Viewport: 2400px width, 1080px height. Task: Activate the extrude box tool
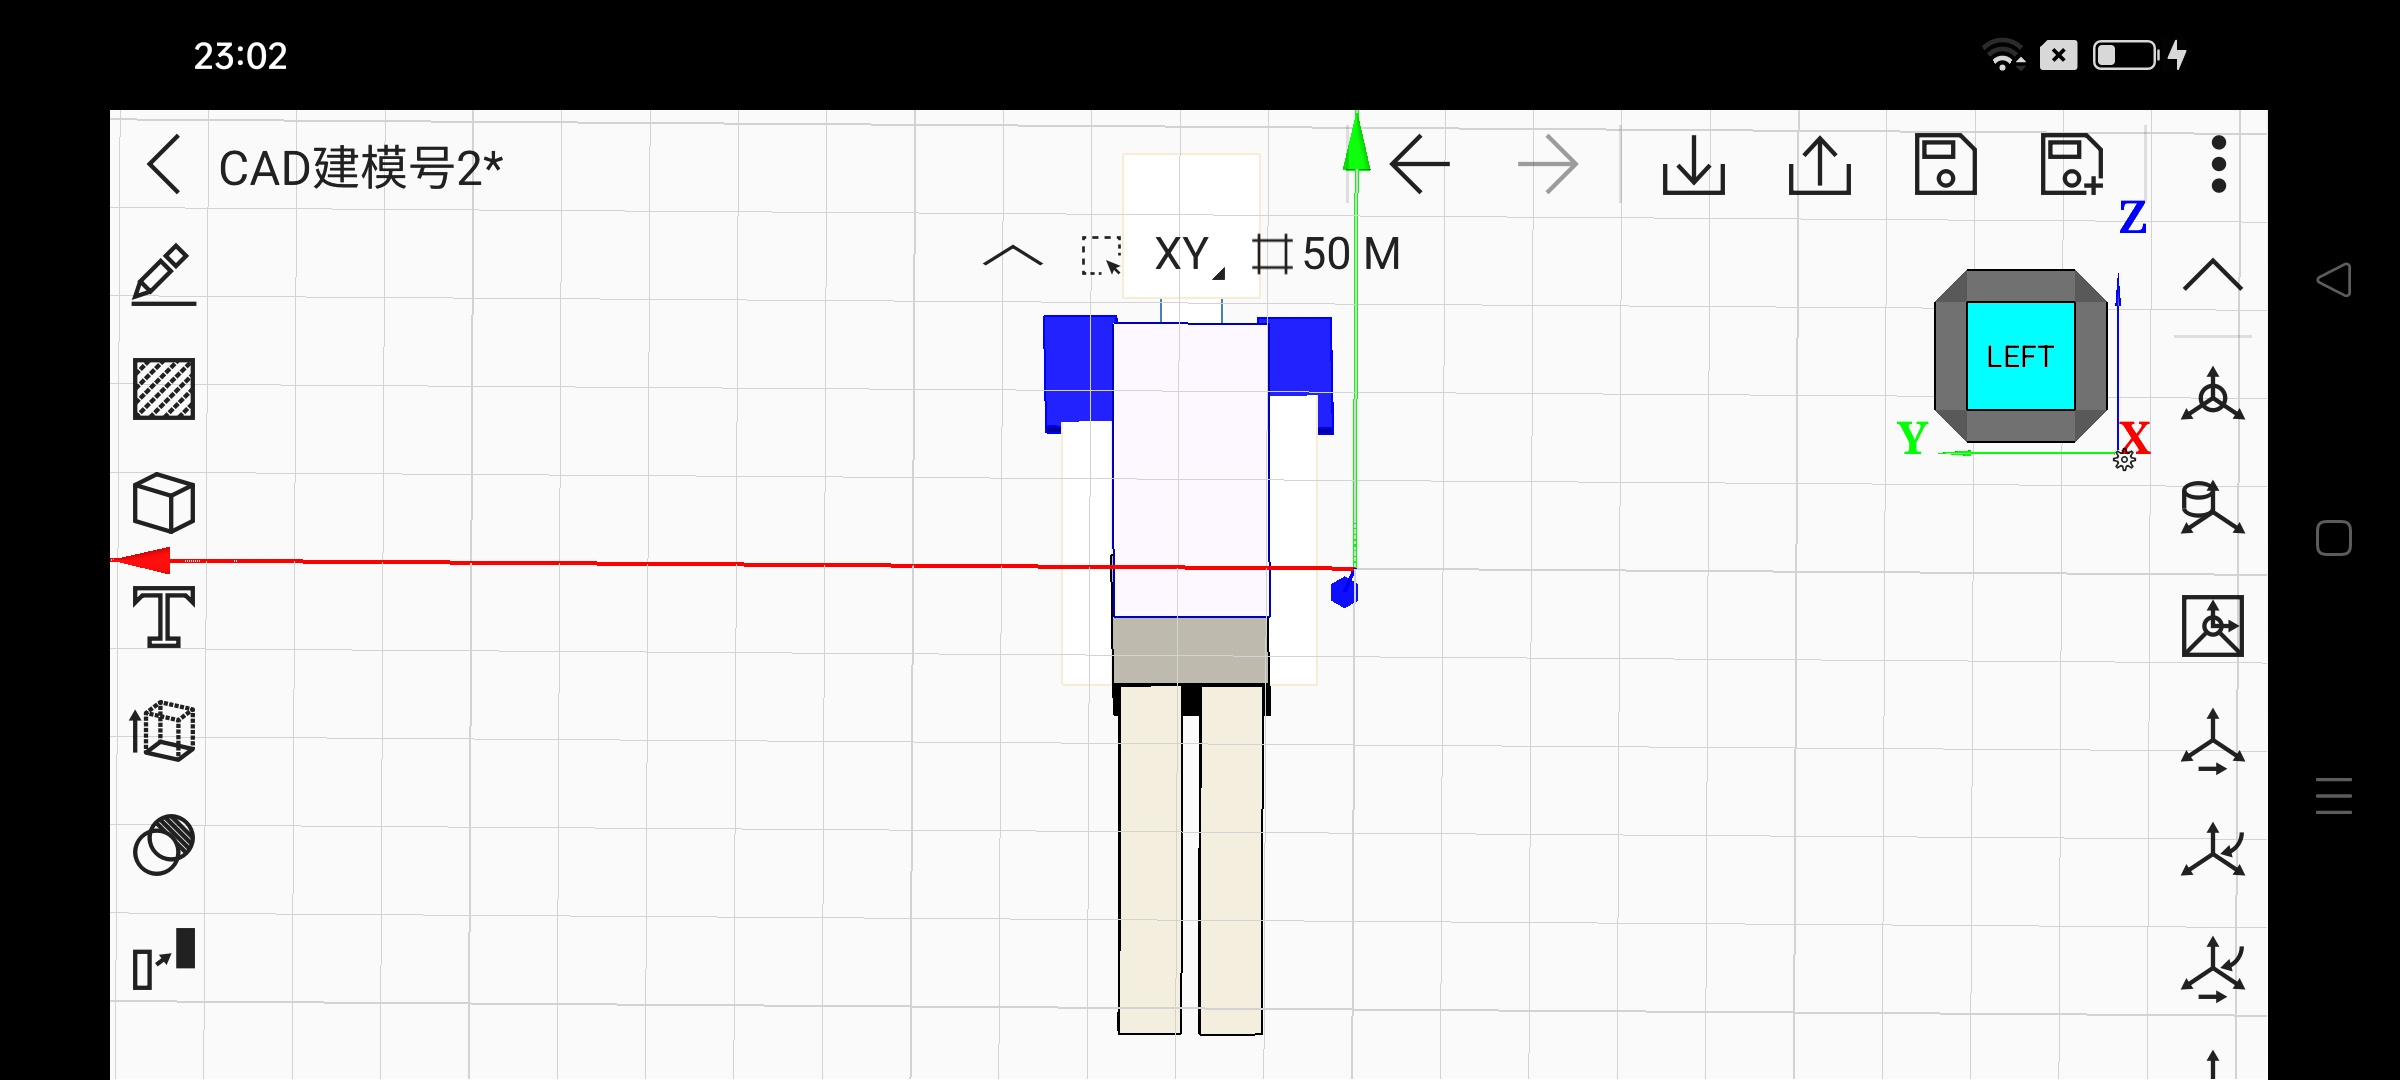(163, 731)
